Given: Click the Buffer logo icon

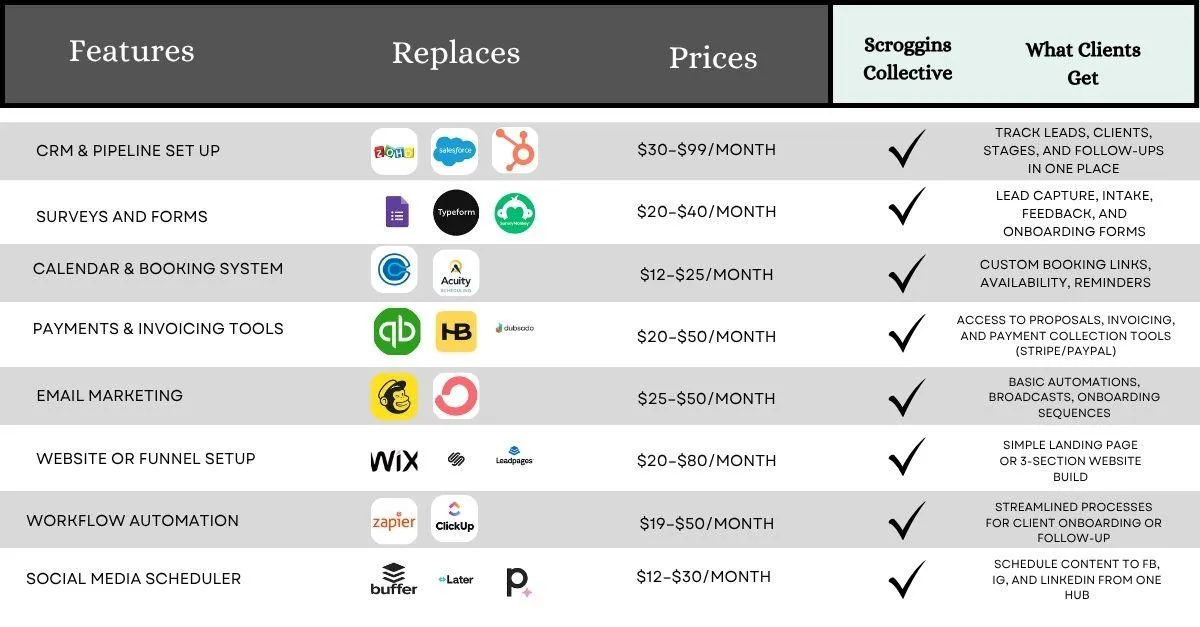Looking at the screenshot, I should (394, 579).
